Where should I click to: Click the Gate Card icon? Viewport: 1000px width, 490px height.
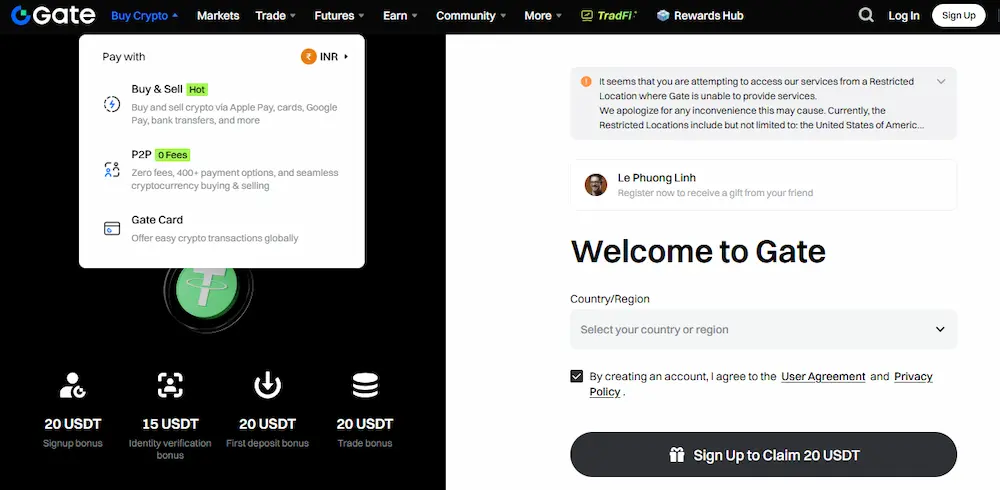[112, 228]
